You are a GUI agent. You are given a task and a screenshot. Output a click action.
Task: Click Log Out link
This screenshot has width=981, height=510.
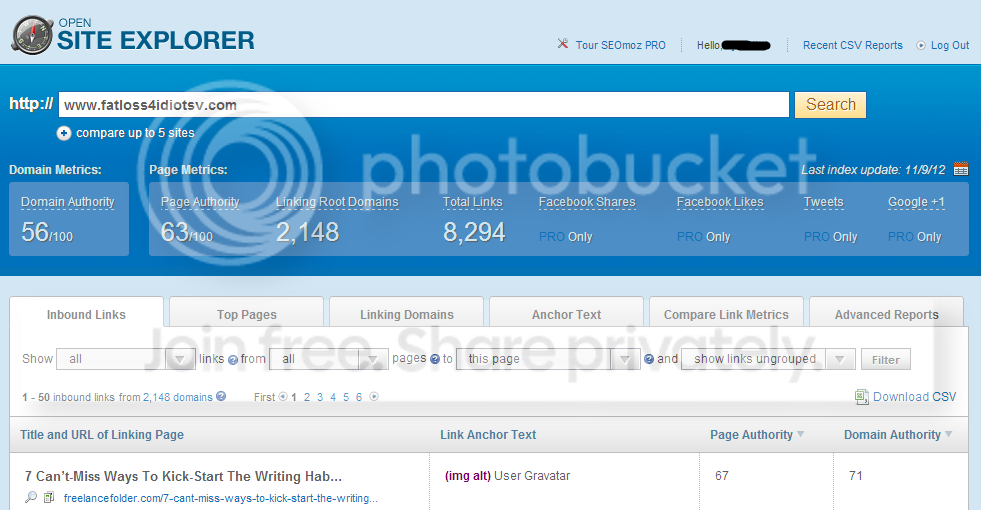click(950, 45)
